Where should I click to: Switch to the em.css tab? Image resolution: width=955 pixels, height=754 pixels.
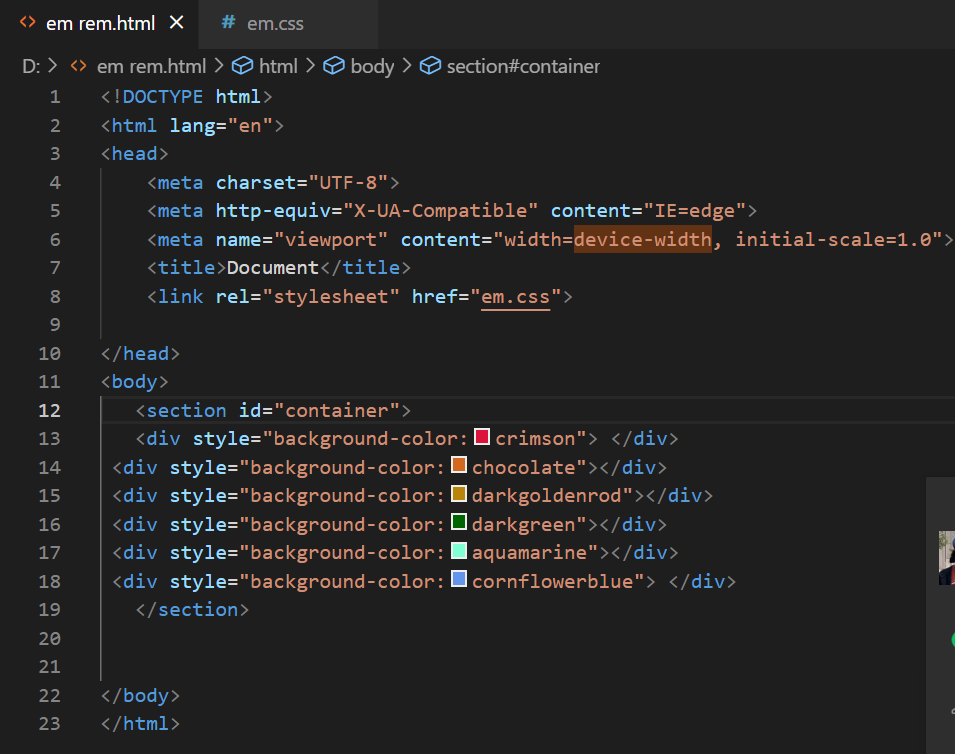coord(275,23)
